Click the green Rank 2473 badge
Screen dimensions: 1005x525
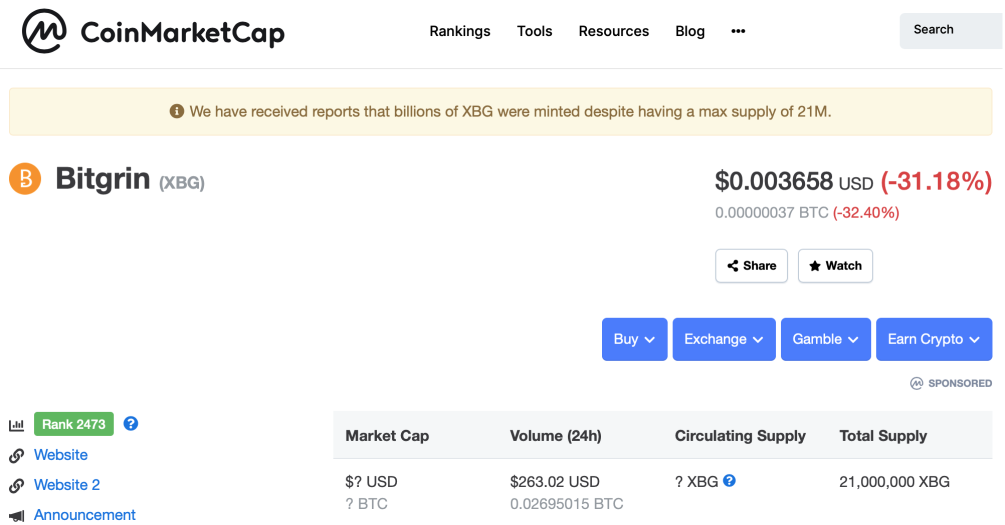[74, 424]
